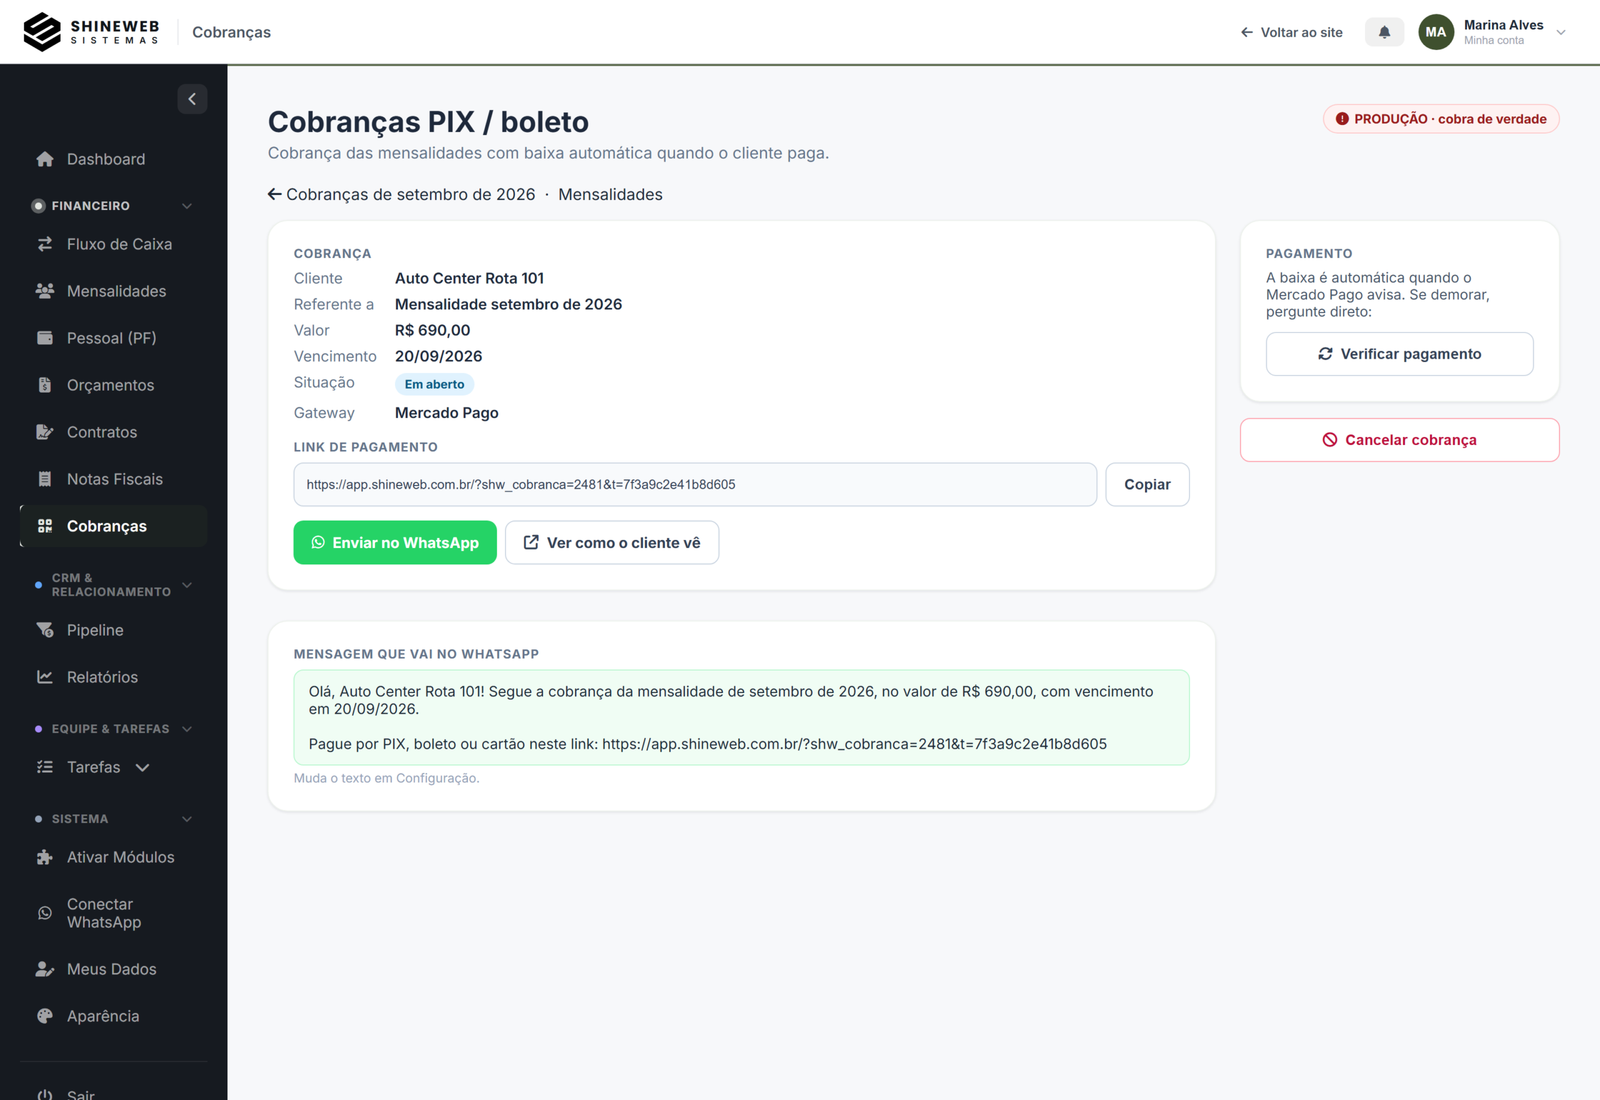Click the payment link URL field
Screen dimensions: 1600x1100
(695, 484)
